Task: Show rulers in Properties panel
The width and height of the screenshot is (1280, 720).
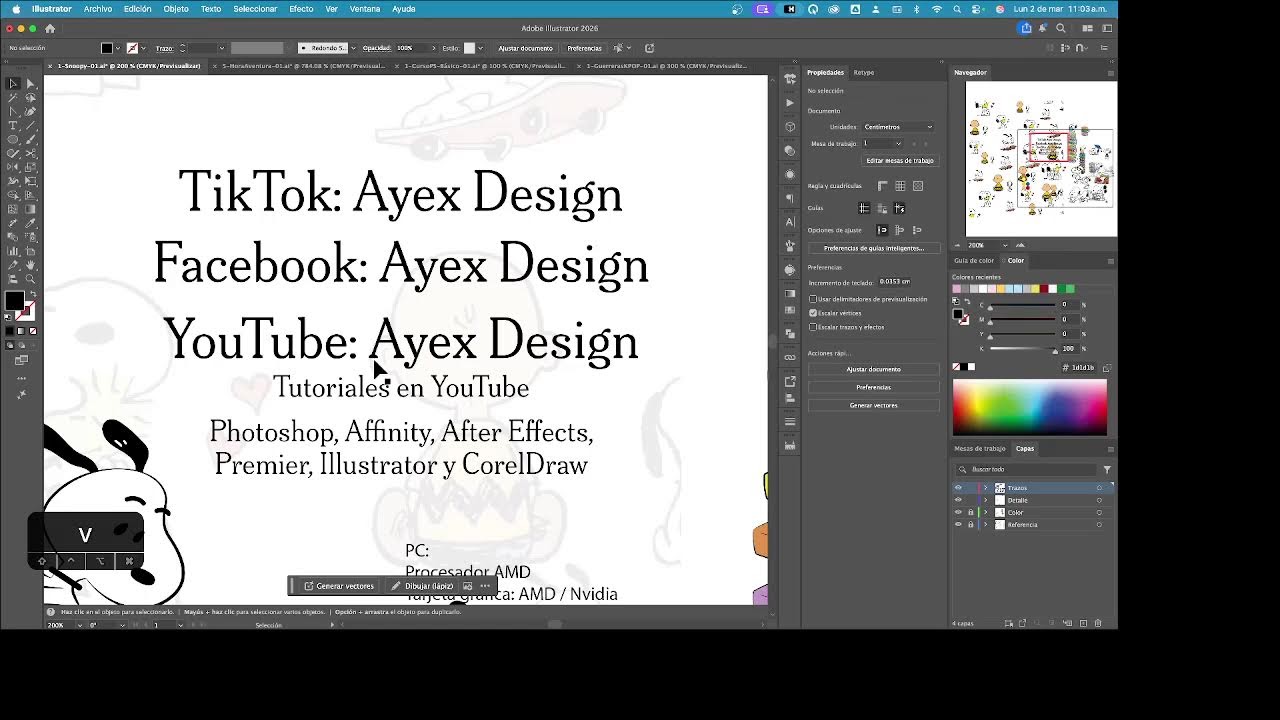Action: [x=882, y=186]
